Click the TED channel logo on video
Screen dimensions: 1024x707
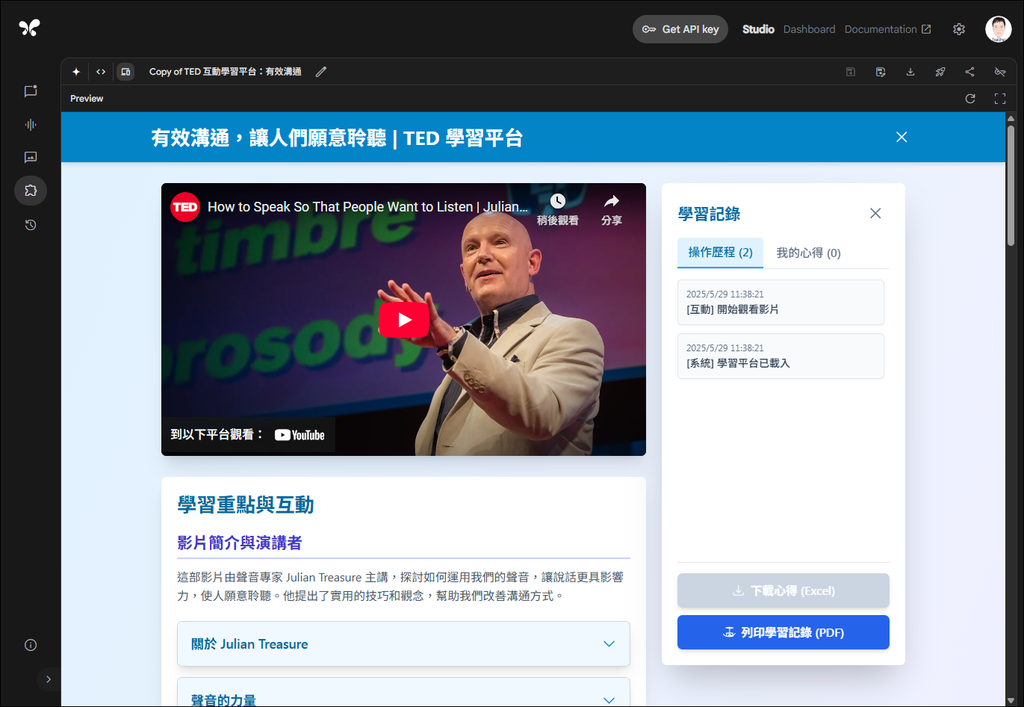click(185, 207)
